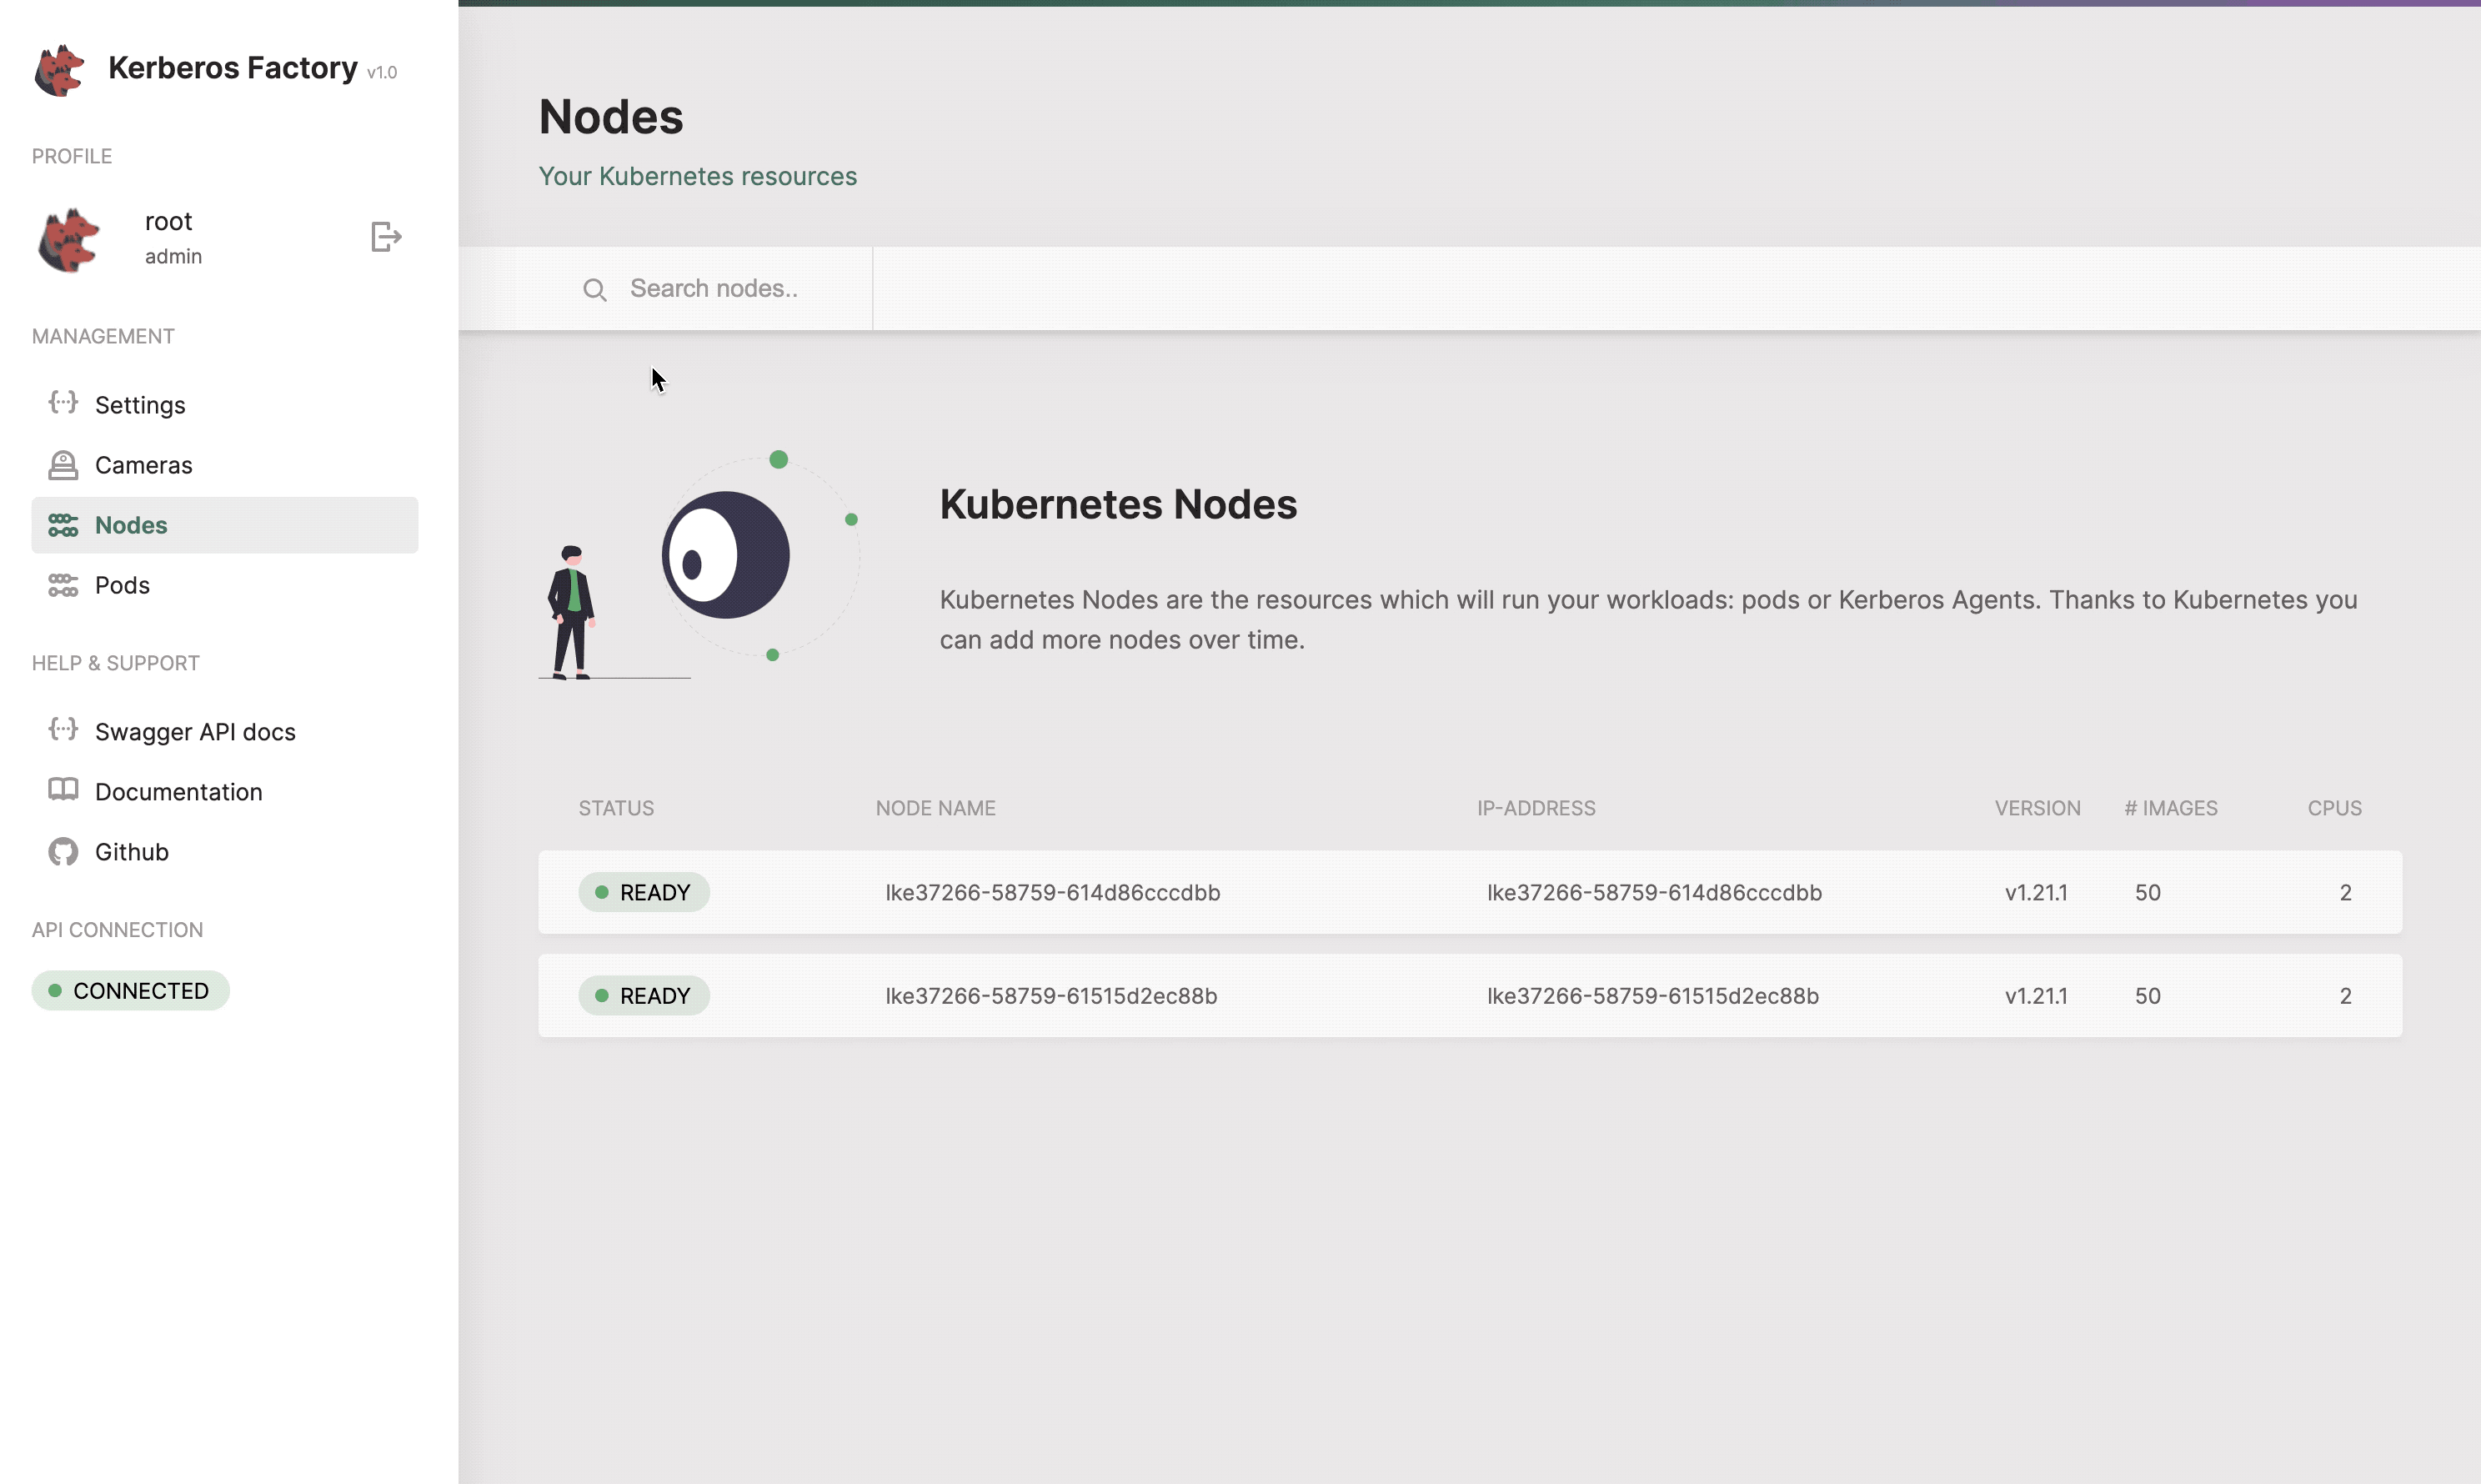Click the Pods icon in the sidebar

(x=63, y=585)
